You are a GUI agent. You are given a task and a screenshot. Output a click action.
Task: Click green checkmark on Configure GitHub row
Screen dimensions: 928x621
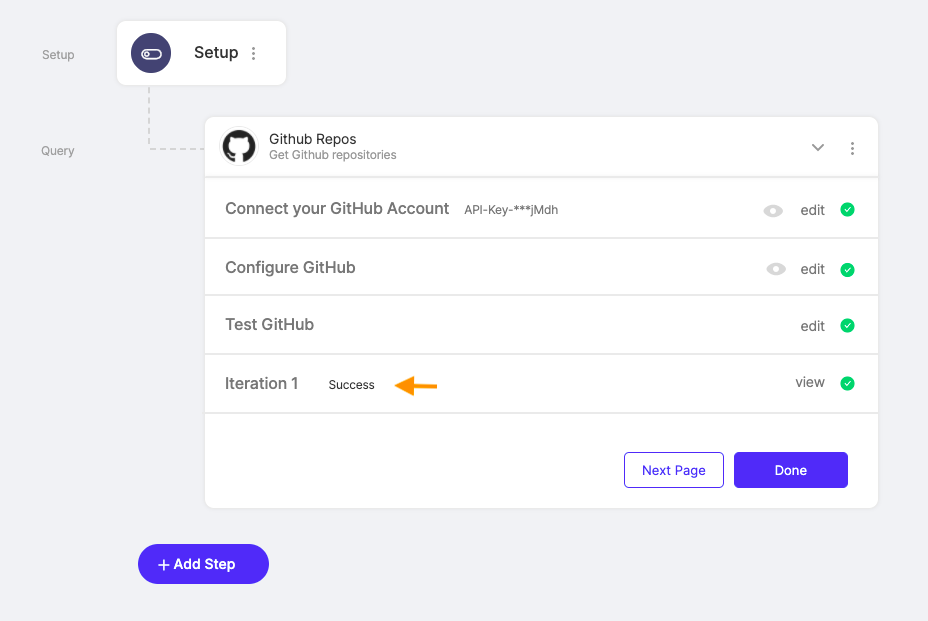coord(848,269)
